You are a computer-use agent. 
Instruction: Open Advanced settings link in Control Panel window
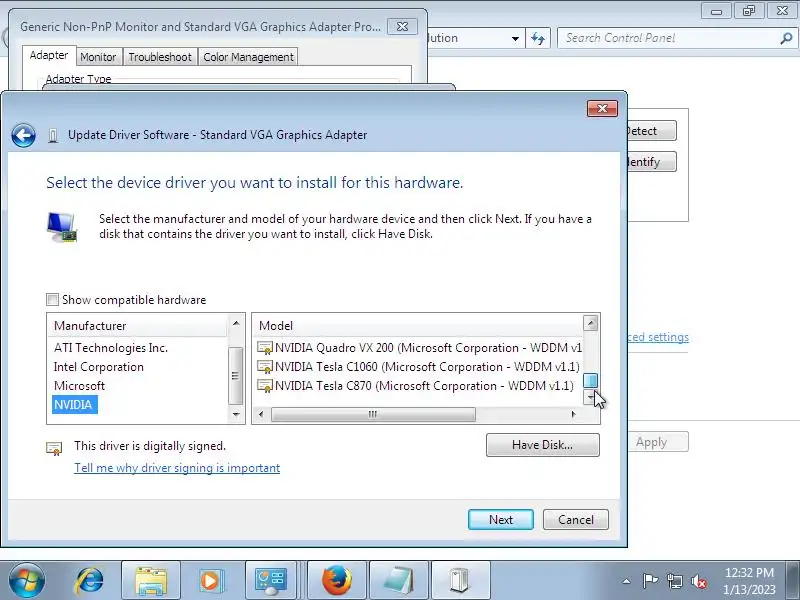click(x=658, y=337)
